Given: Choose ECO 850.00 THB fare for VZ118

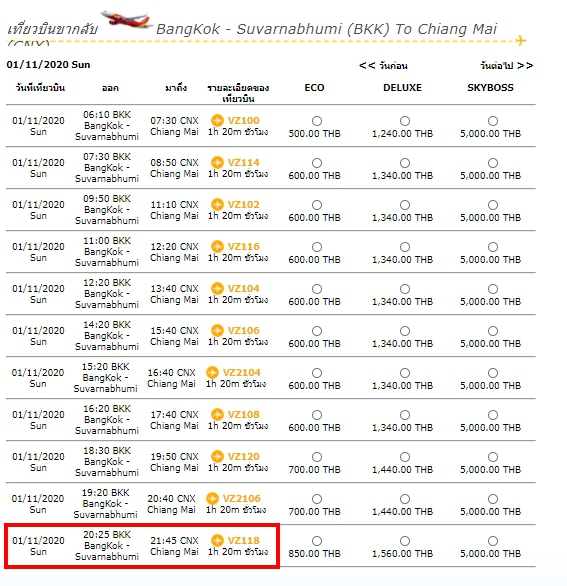Looking at the screenshot, I should coord(317,541).
